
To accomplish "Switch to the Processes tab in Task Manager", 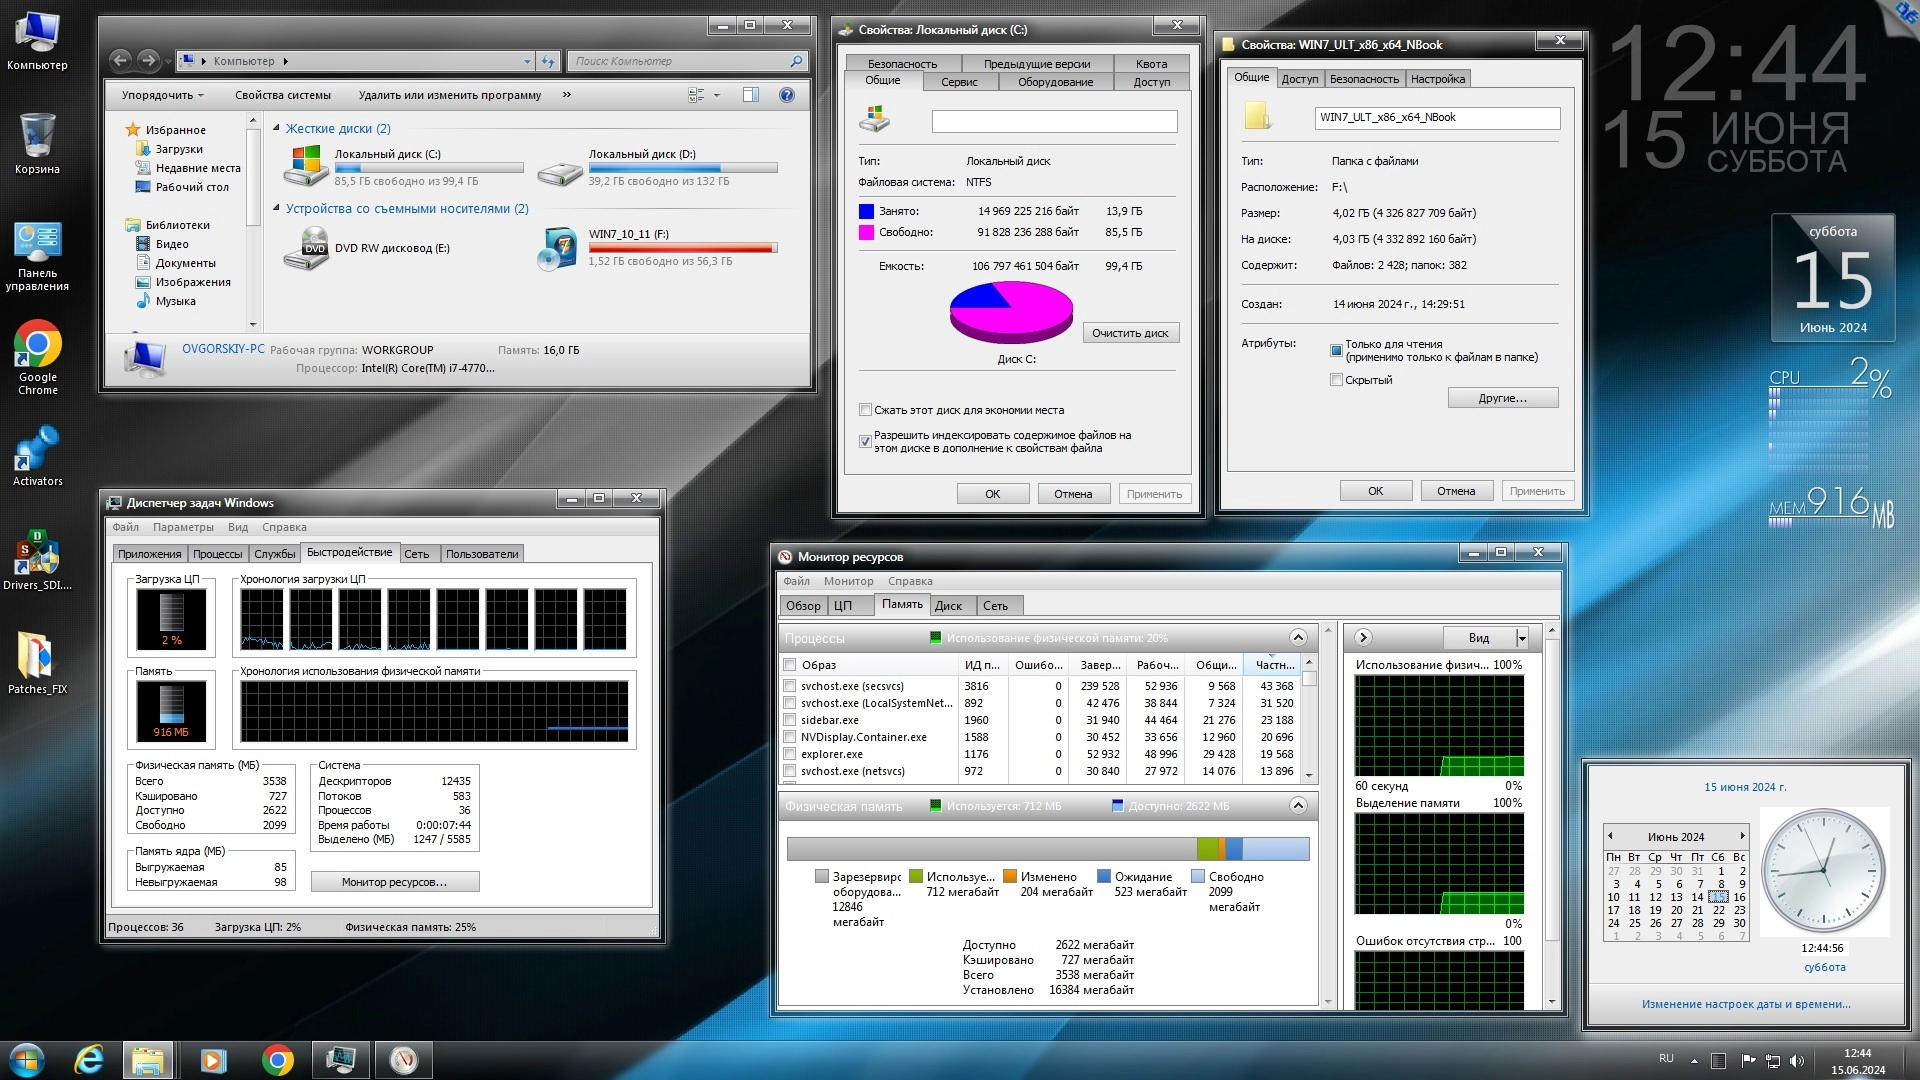I will pyautogui.click(x=217, y=554).
